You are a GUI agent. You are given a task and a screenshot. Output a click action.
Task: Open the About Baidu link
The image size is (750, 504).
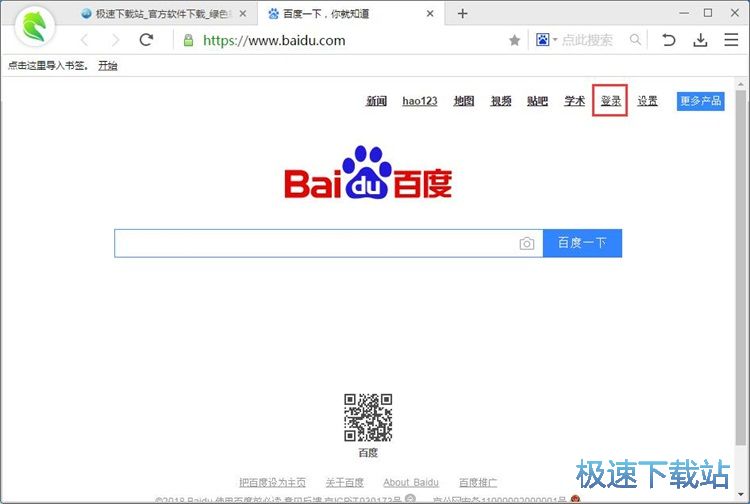pos(411,482)
